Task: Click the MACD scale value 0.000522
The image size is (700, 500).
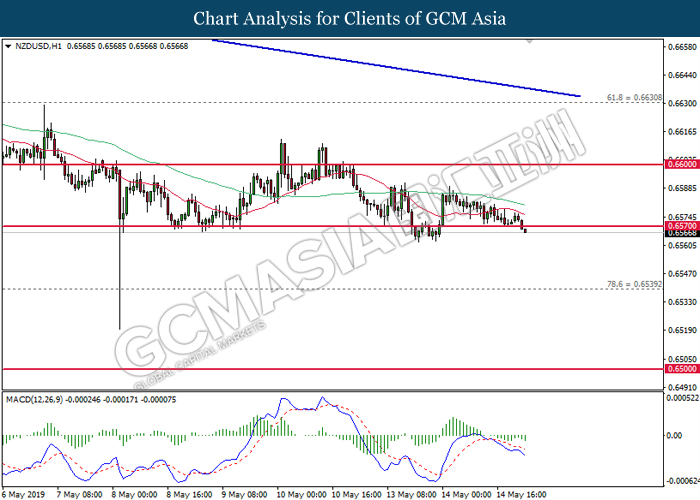Action: (x=683, y=398)
